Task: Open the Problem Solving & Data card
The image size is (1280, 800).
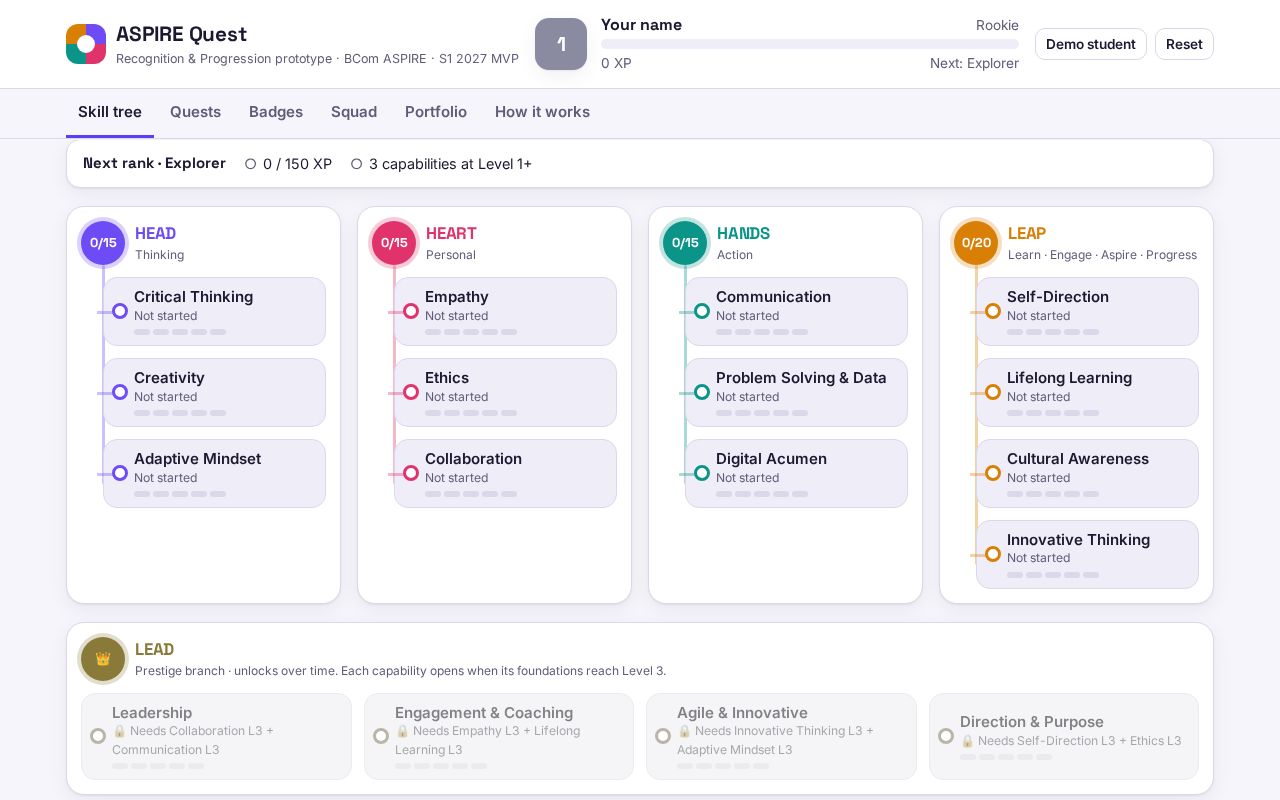Action: pyautogui.click(x=796, y=393)
